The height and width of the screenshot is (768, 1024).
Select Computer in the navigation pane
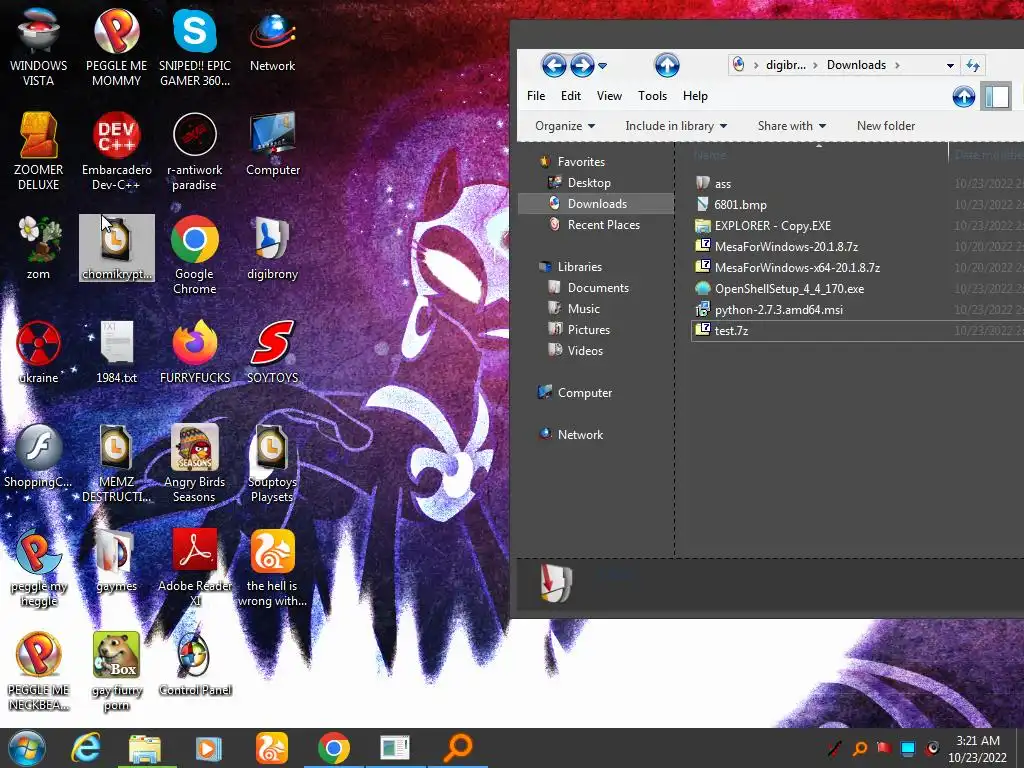pos(584,392)
